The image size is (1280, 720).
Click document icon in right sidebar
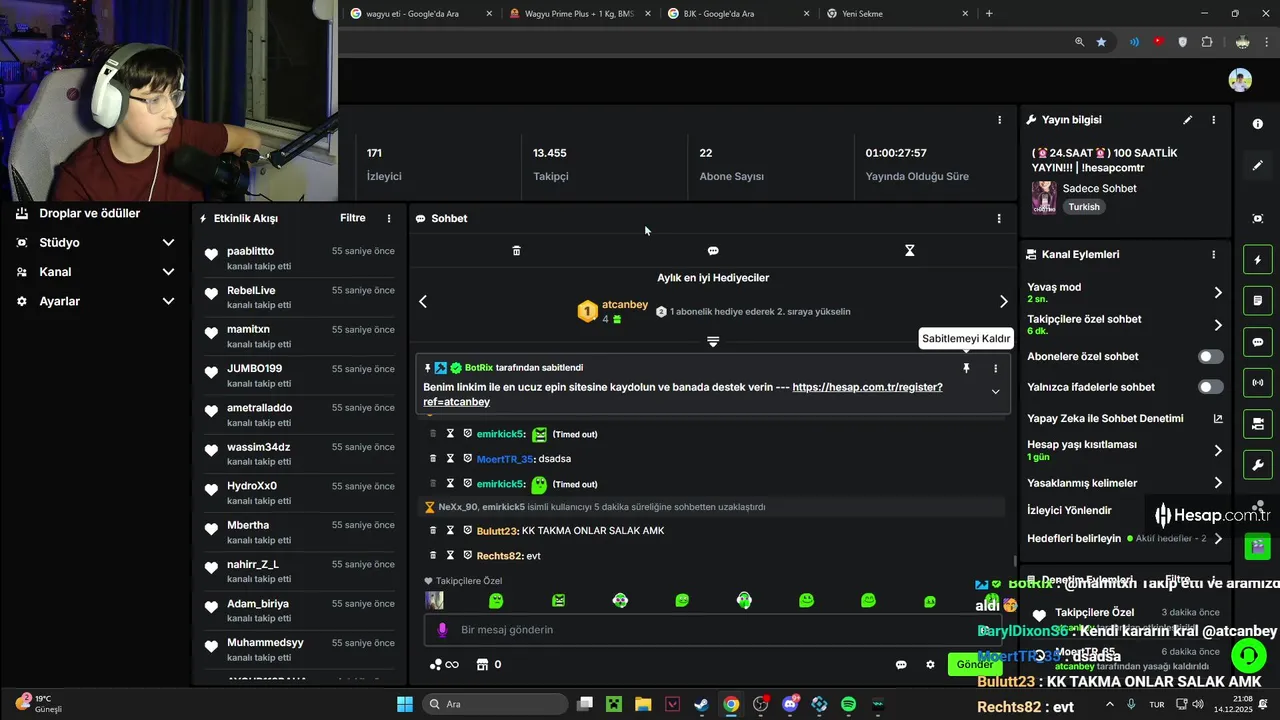pos(1258,301)
